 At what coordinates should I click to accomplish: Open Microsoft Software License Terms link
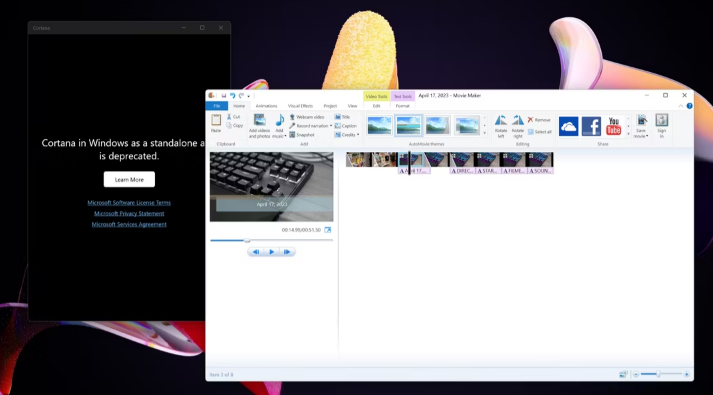click(129, 203)
